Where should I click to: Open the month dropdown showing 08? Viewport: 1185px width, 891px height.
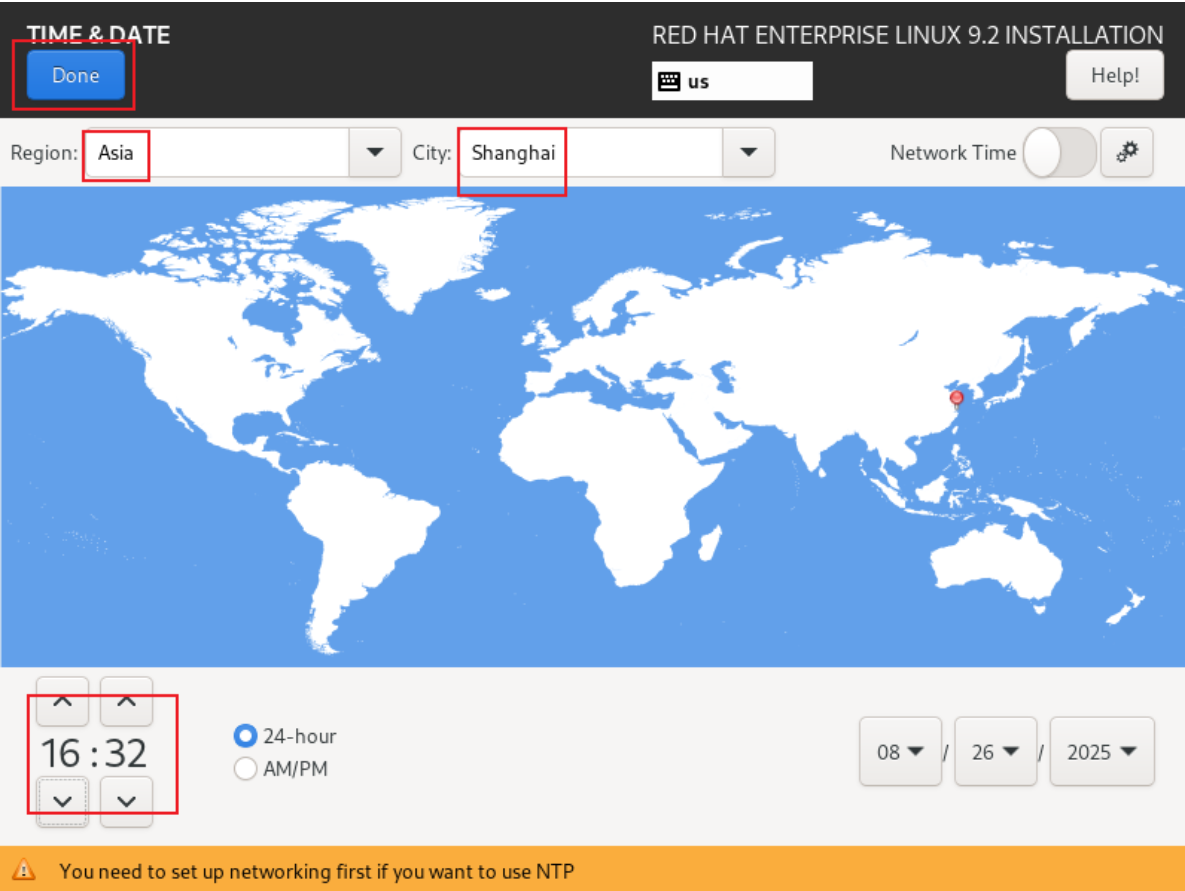[900, 751]
